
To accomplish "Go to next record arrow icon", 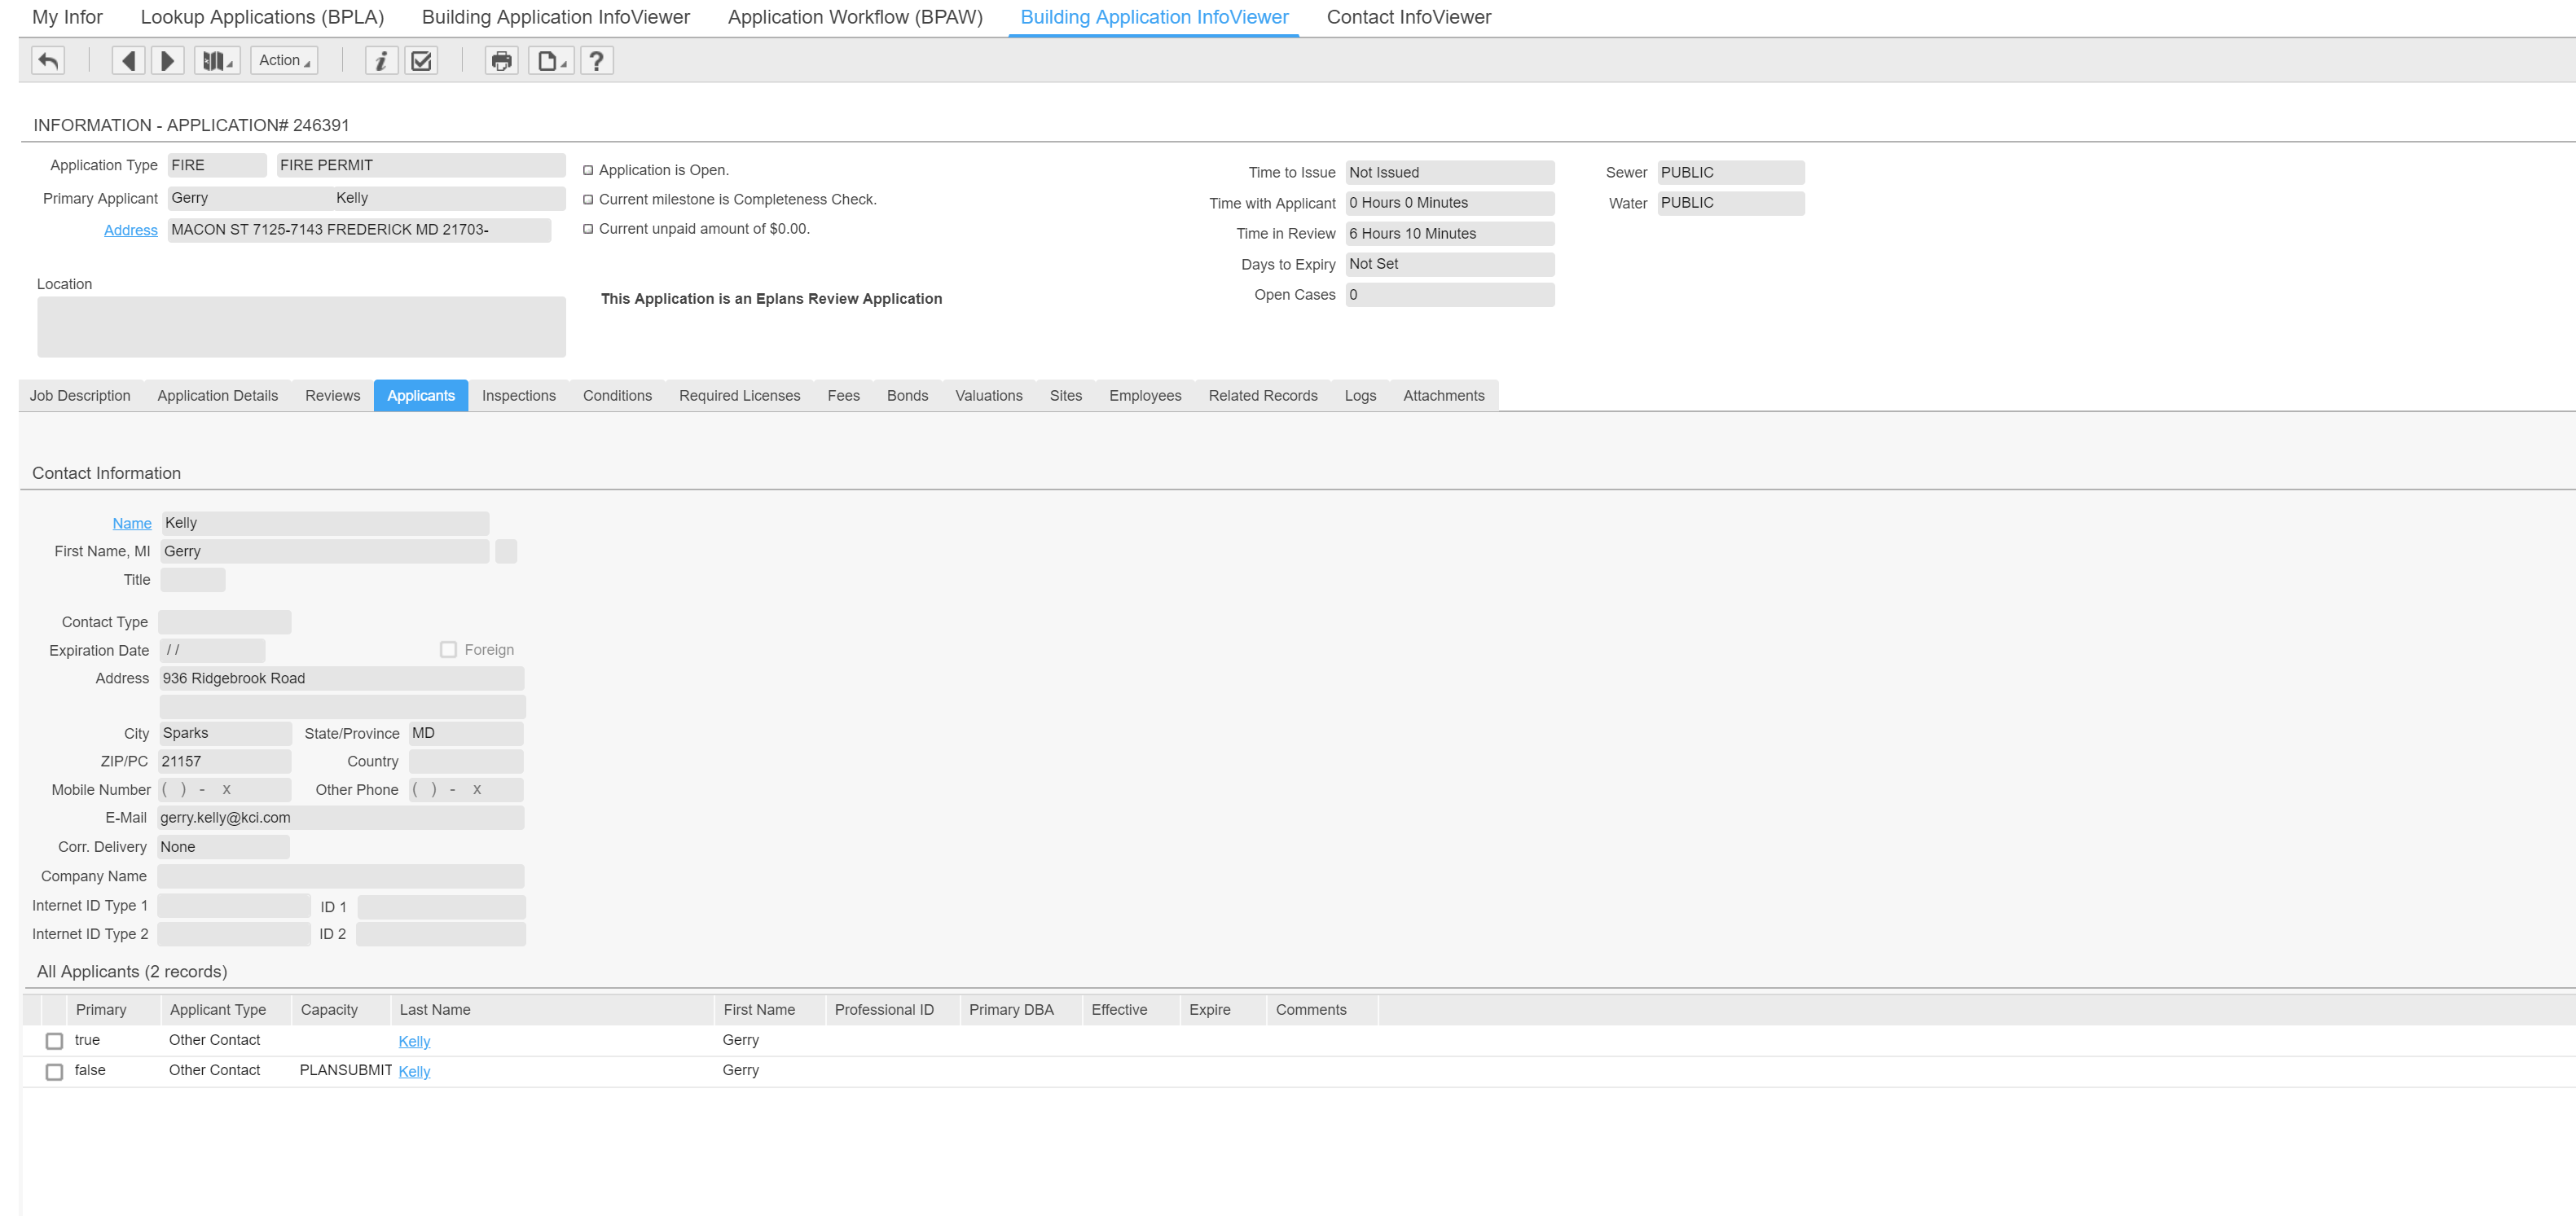I will [168, 61].
